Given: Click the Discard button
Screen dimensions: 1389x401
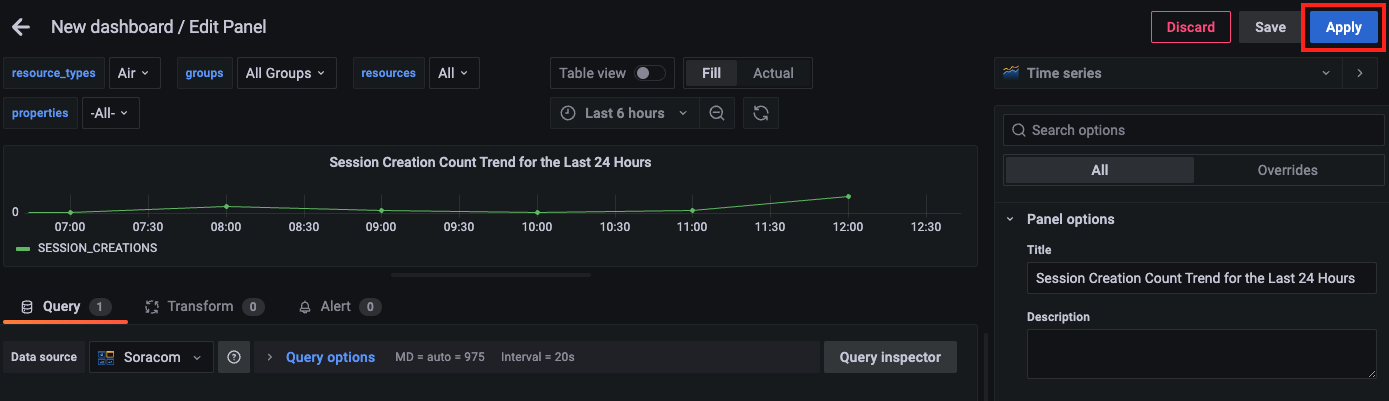Looking at the screenshot, I should 1190,27.
